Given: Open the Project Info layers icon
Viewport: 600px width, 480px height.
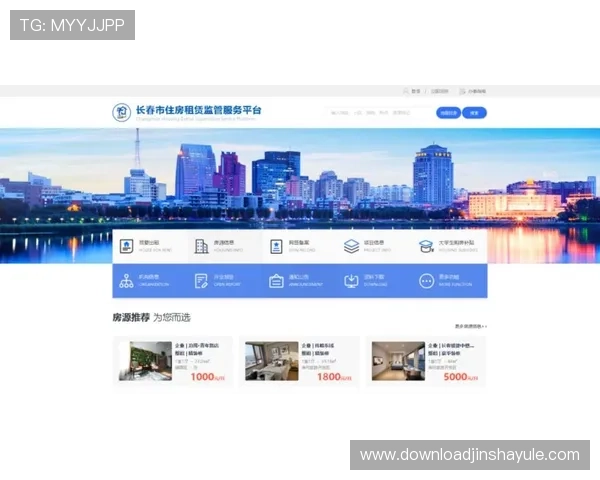Looking at the screenshot, I should coord(351,246).
